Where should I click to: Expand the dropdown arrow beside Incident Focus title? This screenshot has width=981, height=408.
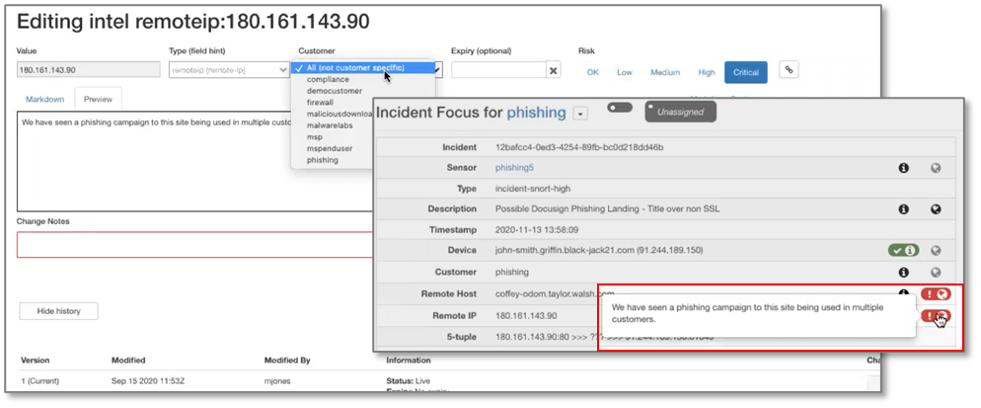pyautogui.click(x=581, y=114)
